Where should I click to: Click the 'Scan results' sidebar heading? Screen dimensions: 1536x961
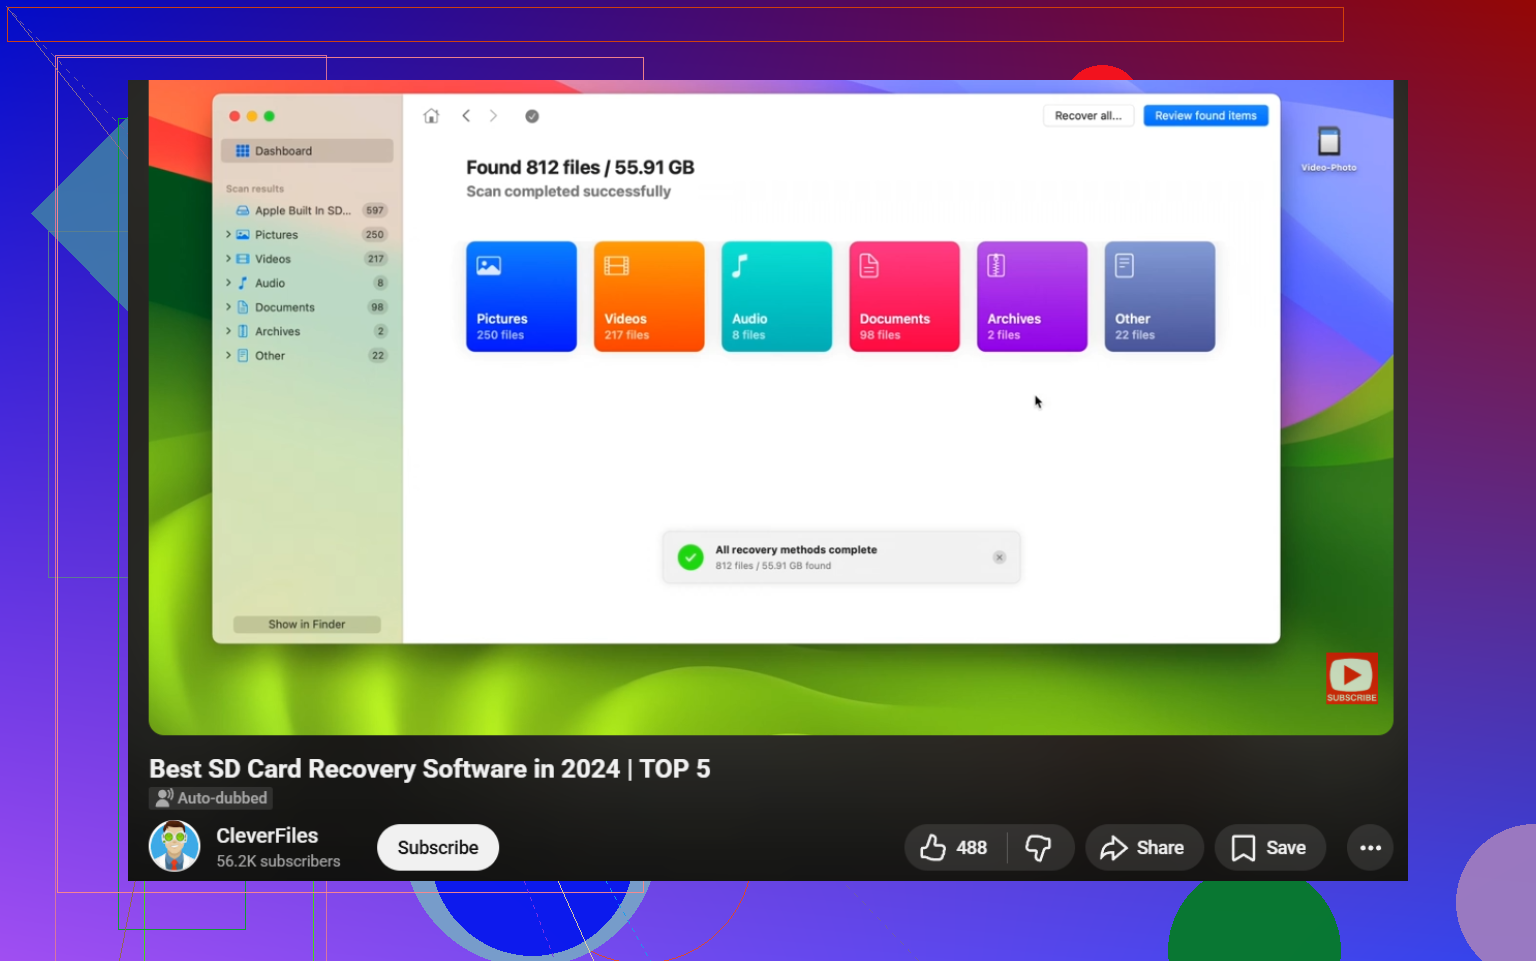(255, 189)
